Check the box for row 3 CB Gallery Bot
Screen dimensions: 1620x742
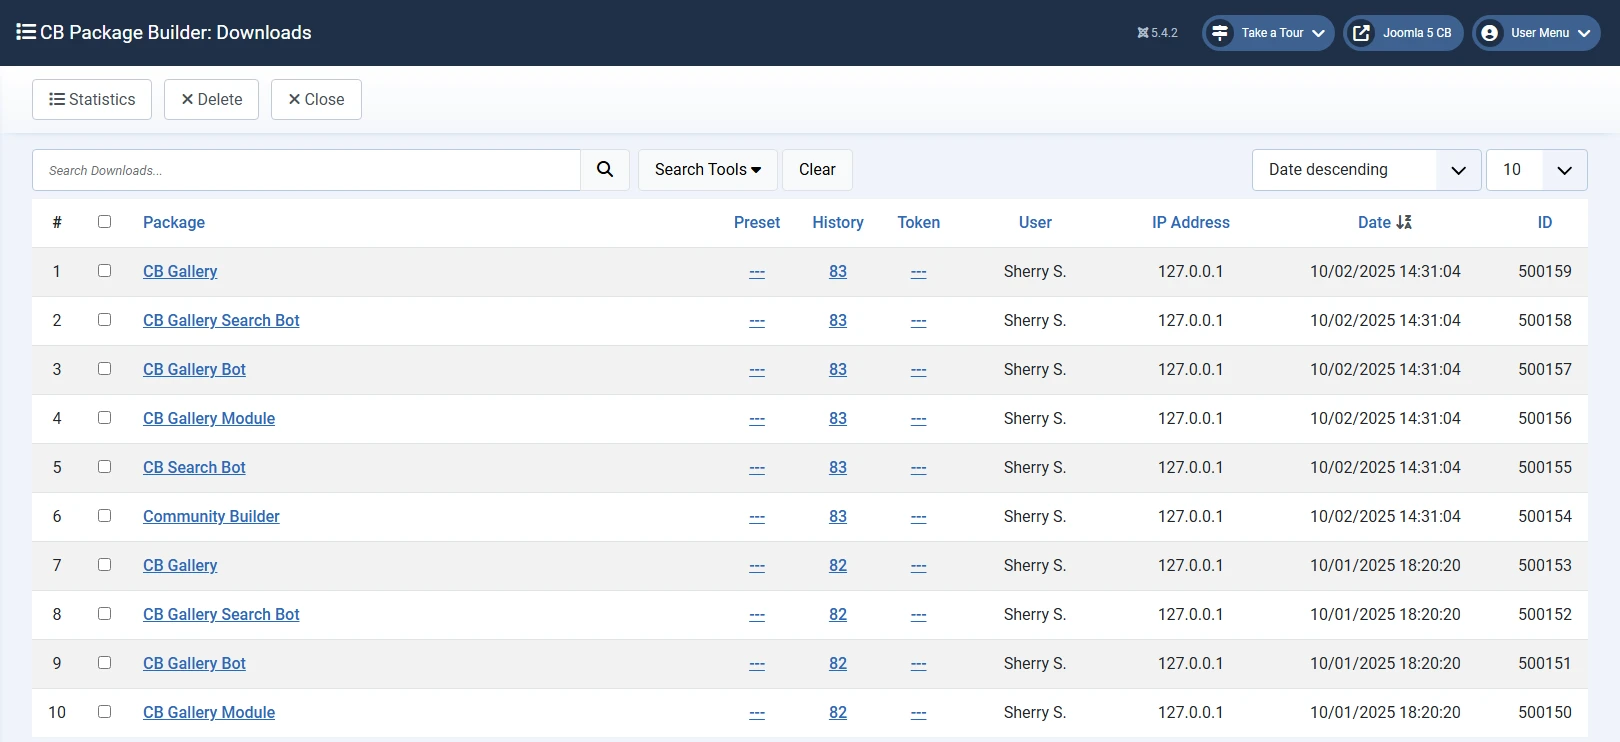104,369
